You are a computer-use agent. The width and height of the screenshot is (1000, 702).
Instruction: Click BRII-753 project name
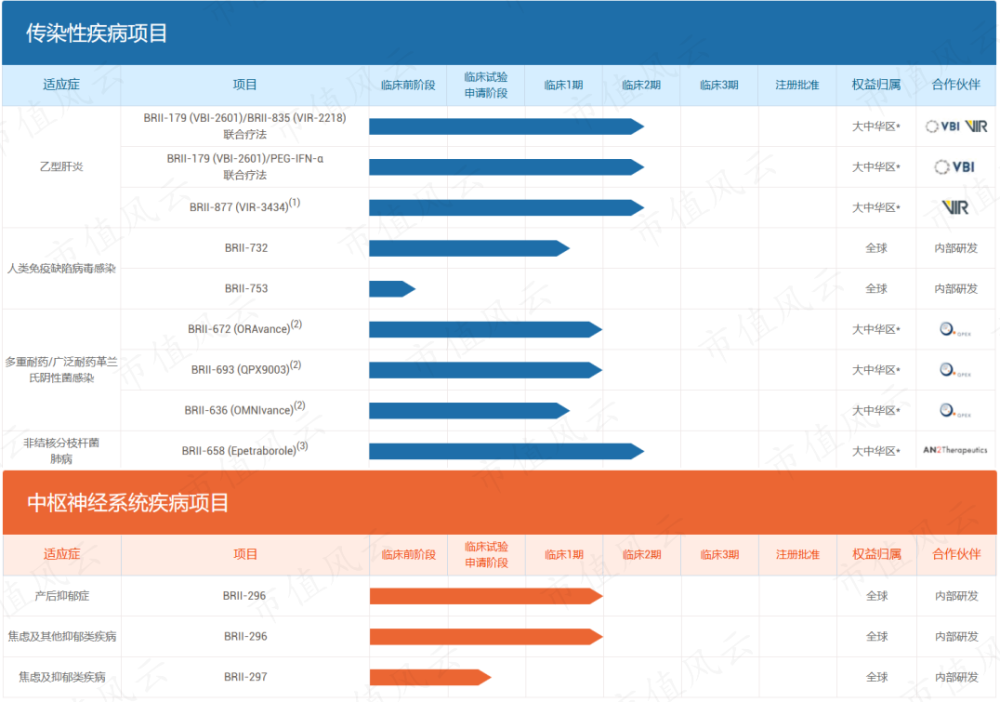coord(246,289)
